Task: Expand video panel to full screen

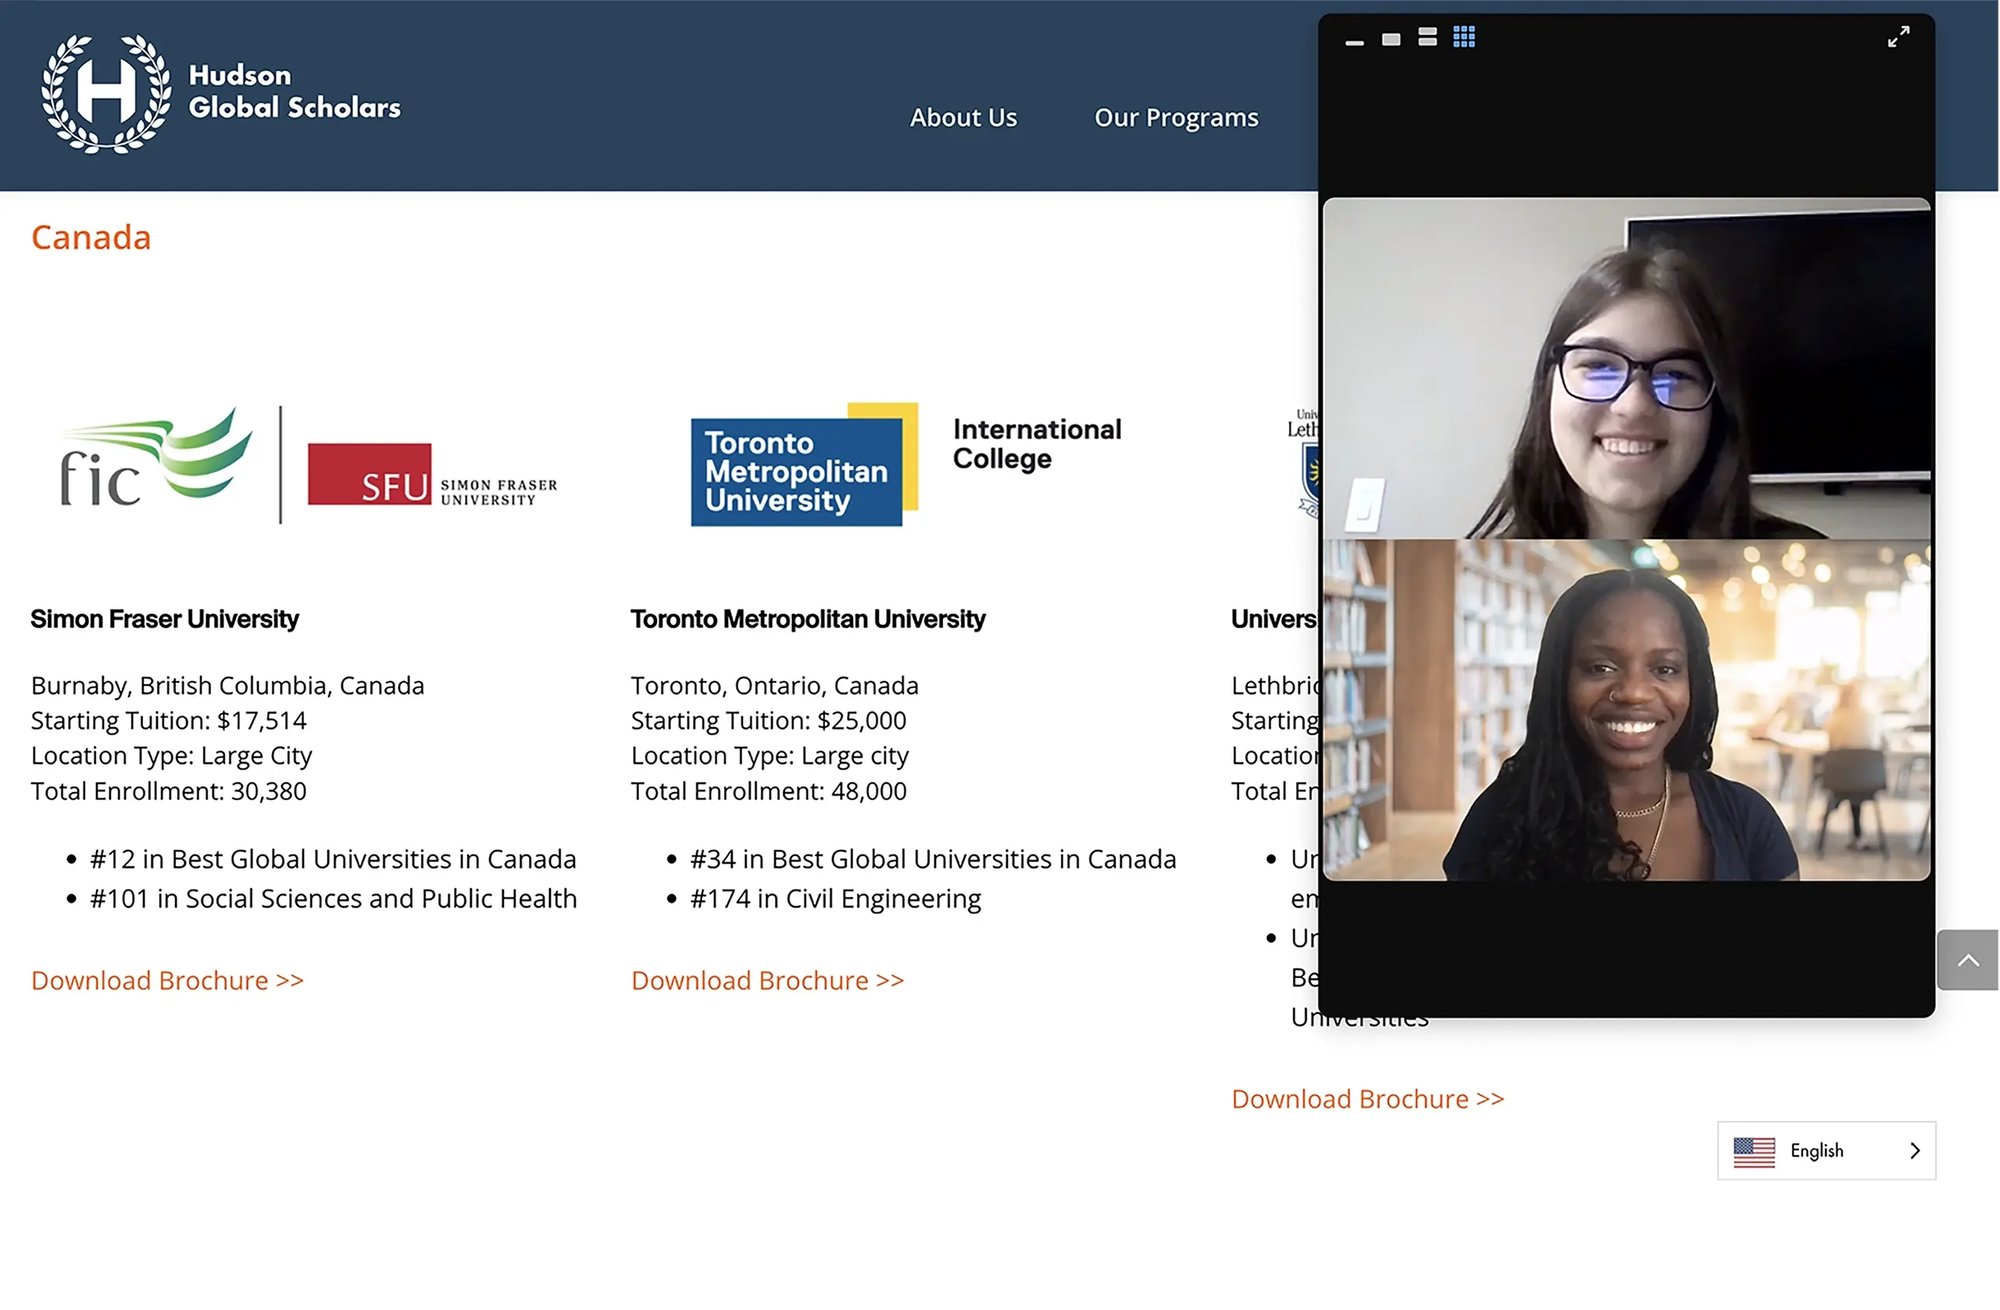Action: (1898, 37)
